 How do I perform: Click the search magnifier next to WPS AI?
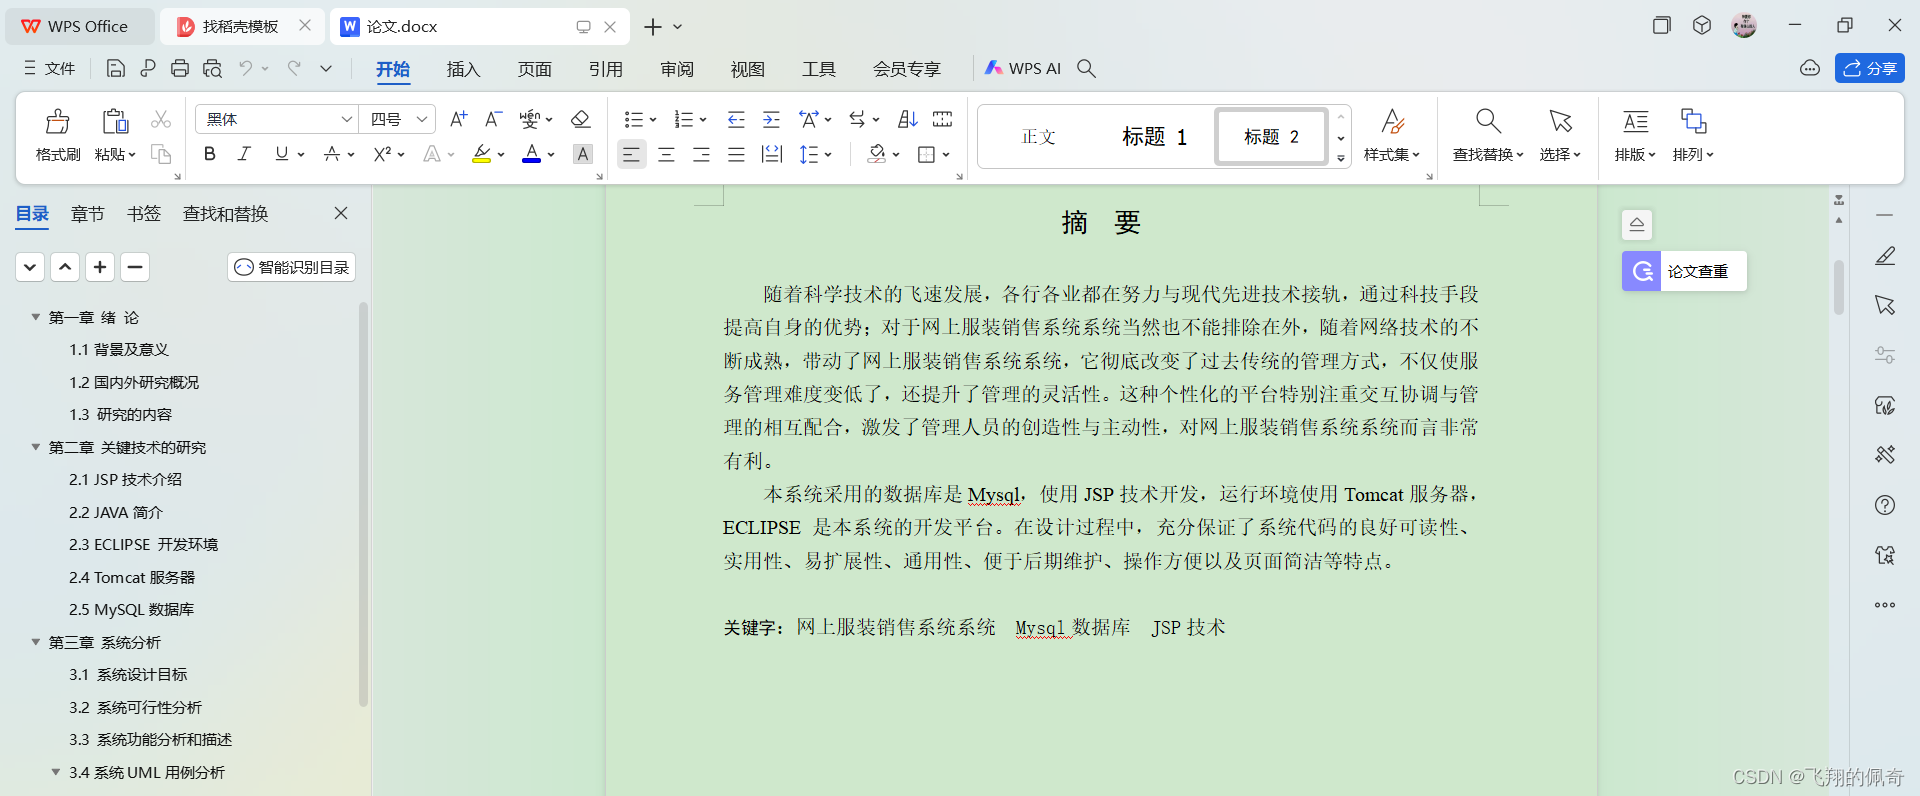(1086, 68)
